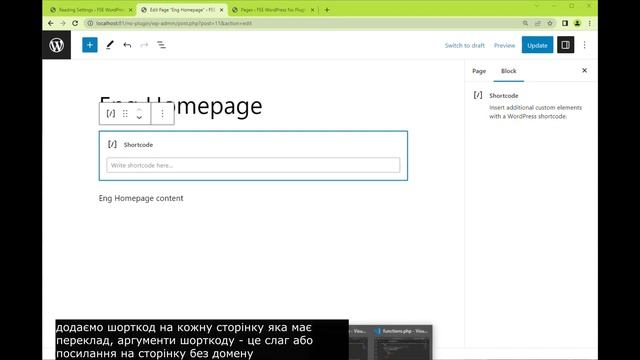Close the settings sidebar
Viewport: 640px width, 360px height.
coord(584,71)
